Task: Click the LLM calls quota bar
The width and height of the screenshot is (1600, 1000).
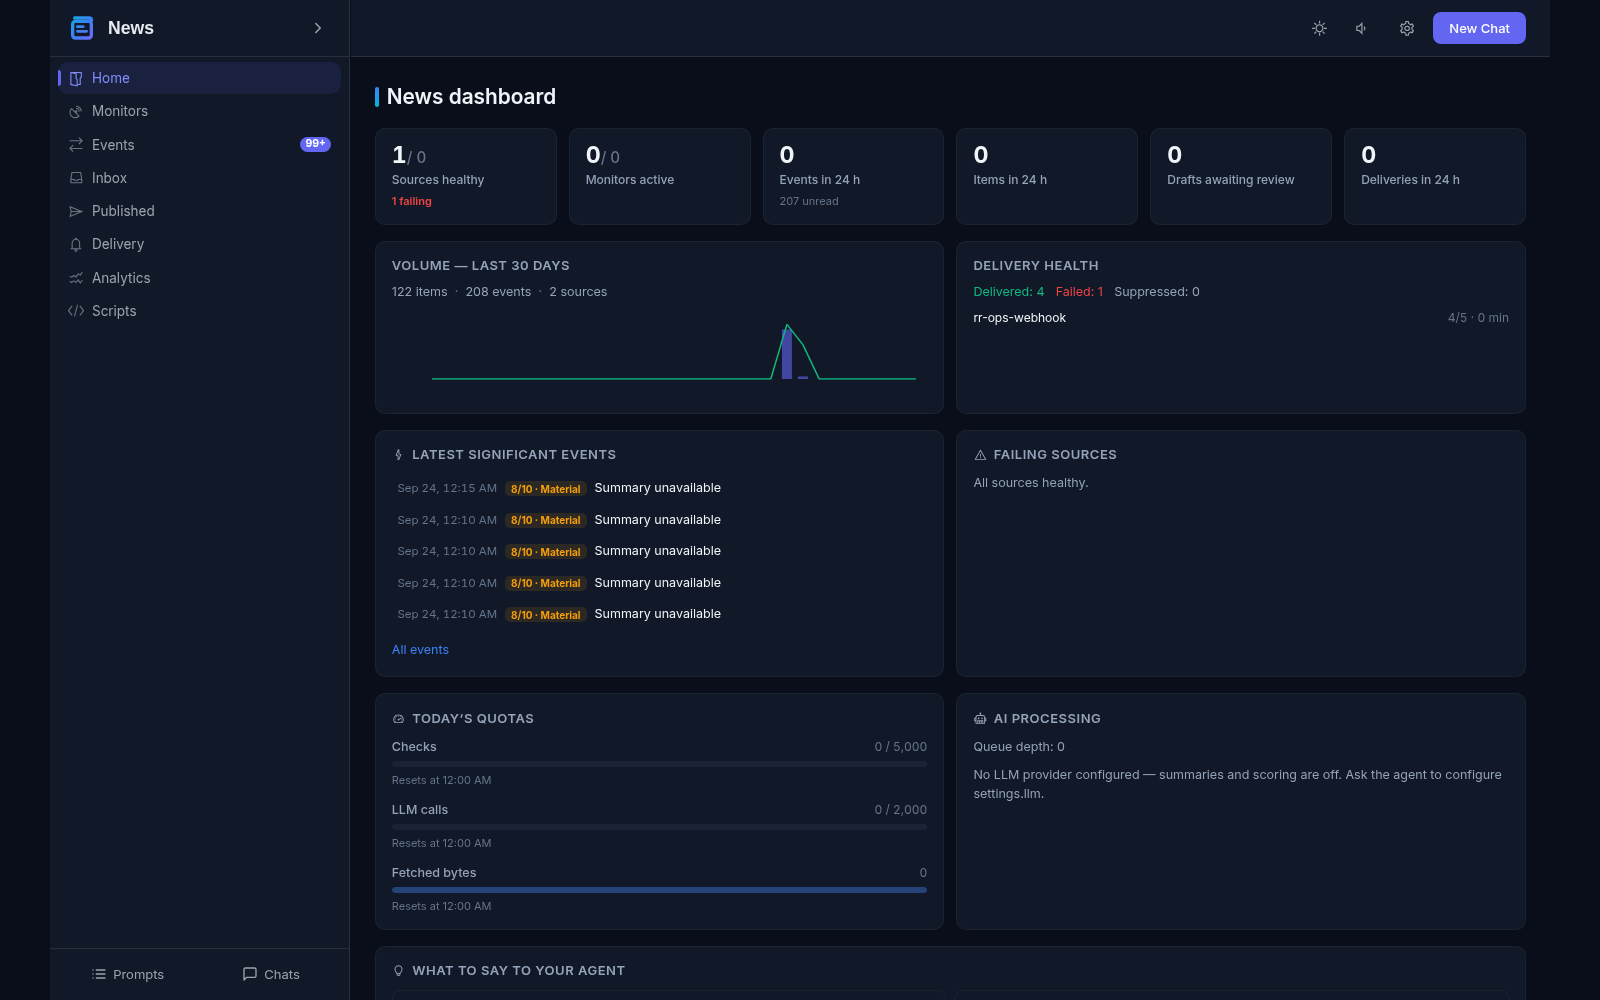Action: [659, 827]
